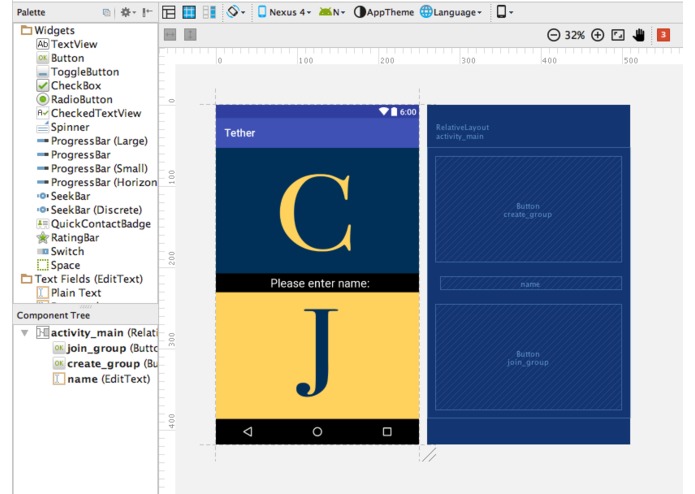Select join_group button in Component Tree

pyautogui.click(x=105, y=348)
